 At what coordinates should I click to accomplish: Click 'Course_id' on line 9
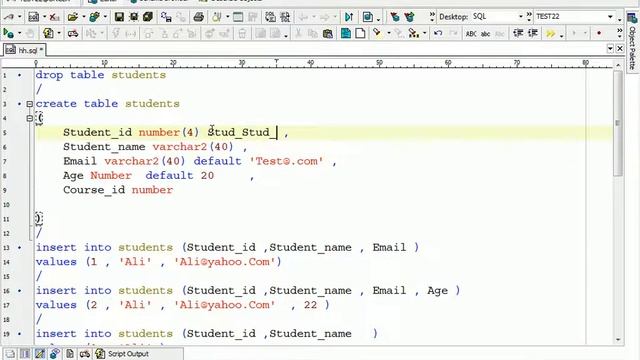[94, 190]
